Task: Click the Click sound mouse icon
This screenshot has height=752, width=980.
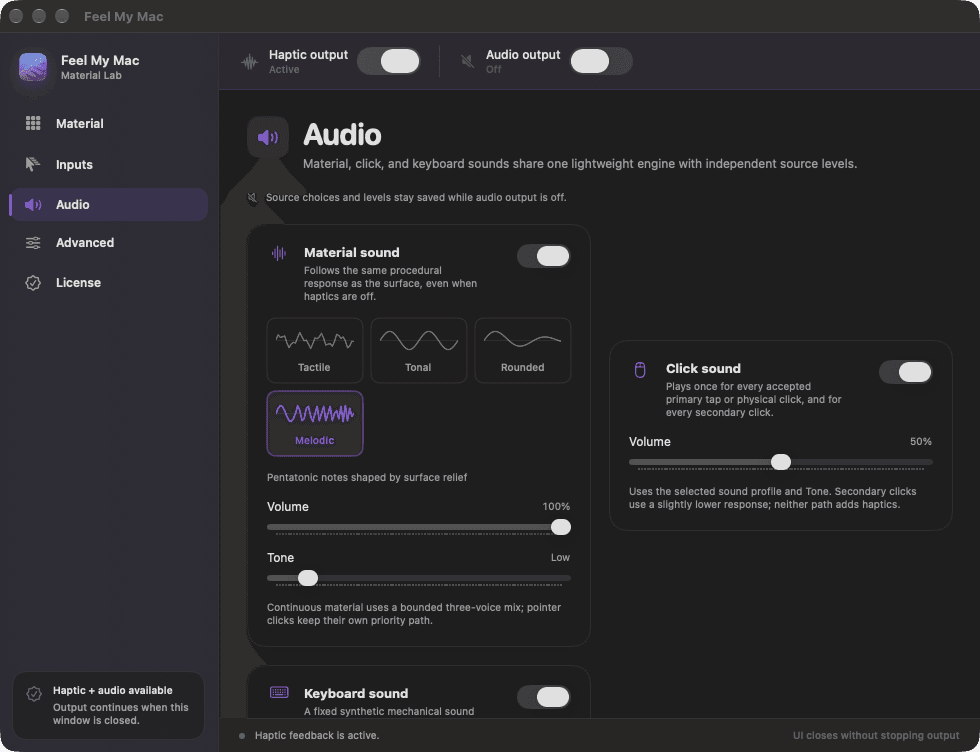Action: (x=640, y=369)
